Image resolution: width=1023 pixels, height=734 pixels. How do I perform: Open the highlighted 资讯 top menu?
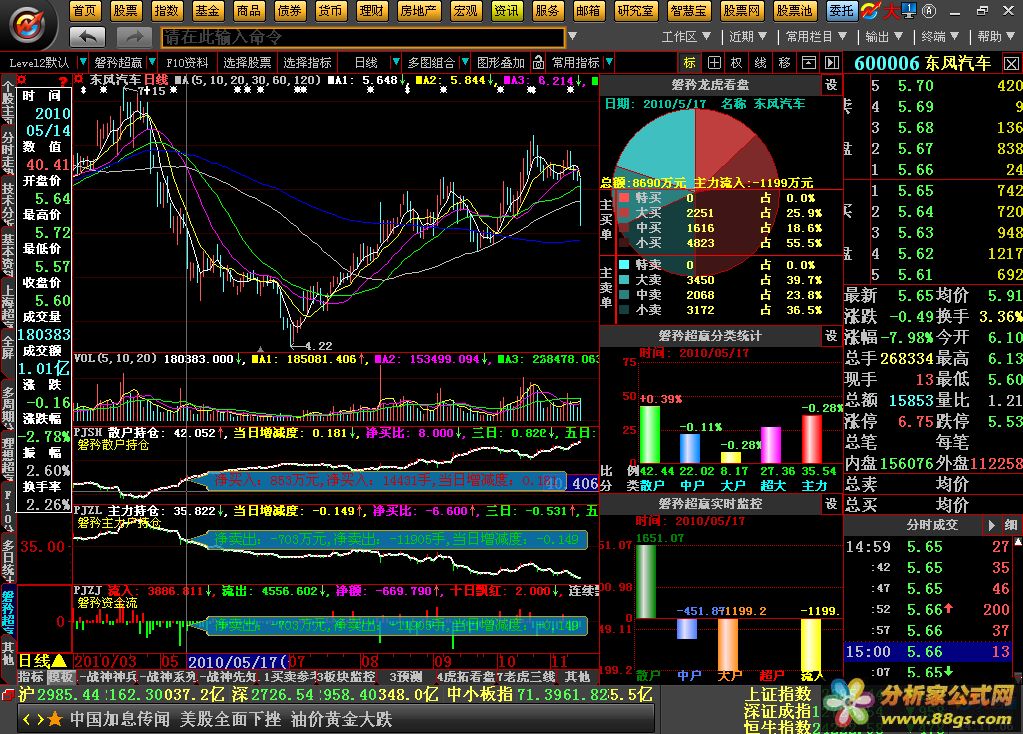(506, 10)
